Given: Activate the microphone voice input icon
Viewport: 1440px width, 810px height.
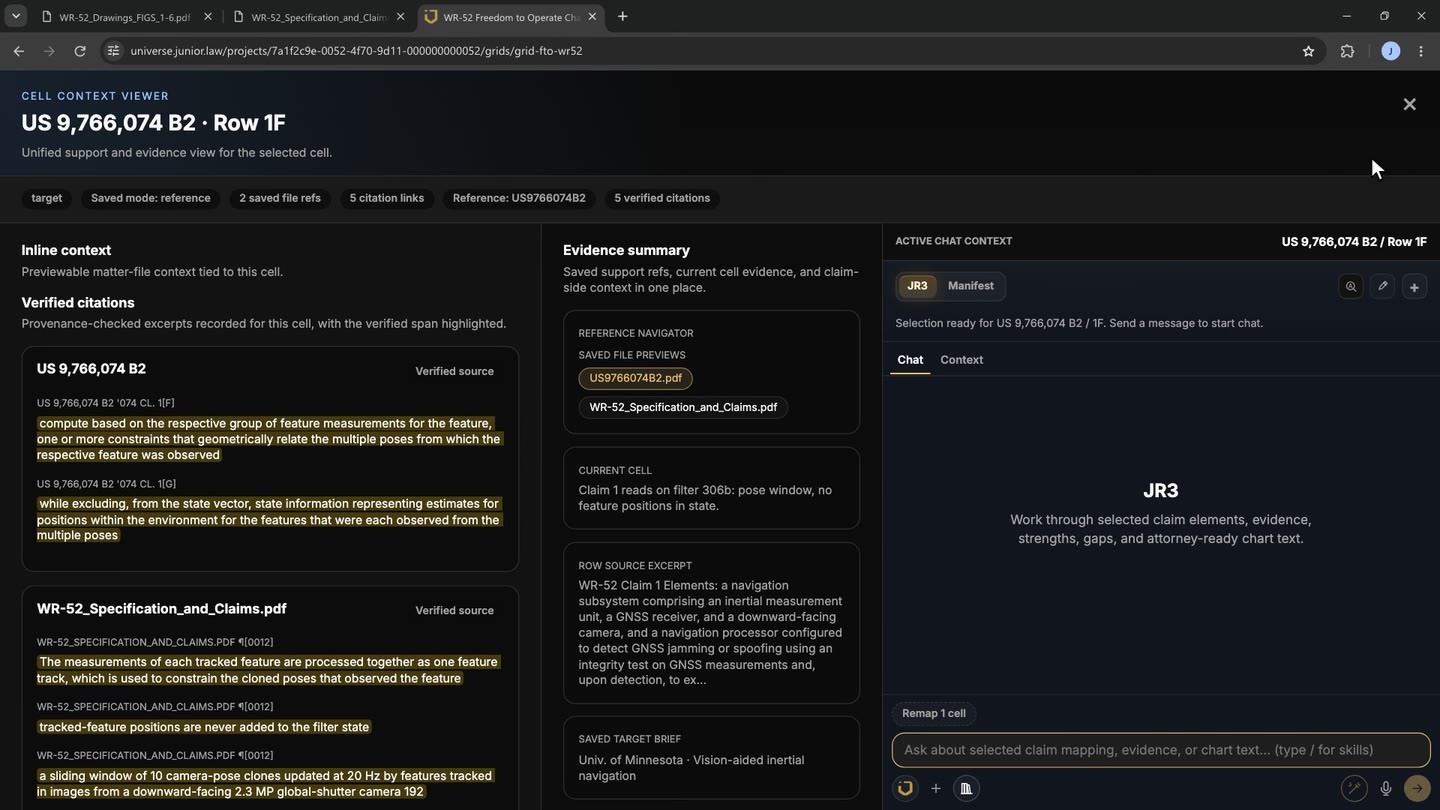Looking at the screenshot, I should (1386, 788).
